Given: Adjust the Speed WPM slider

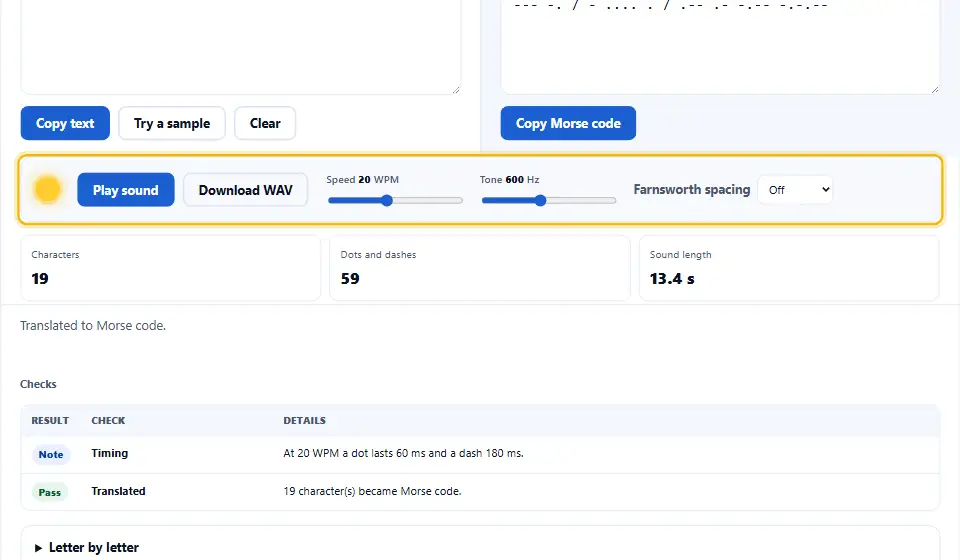Looking at the screenshot, I should tap(395, 200).
